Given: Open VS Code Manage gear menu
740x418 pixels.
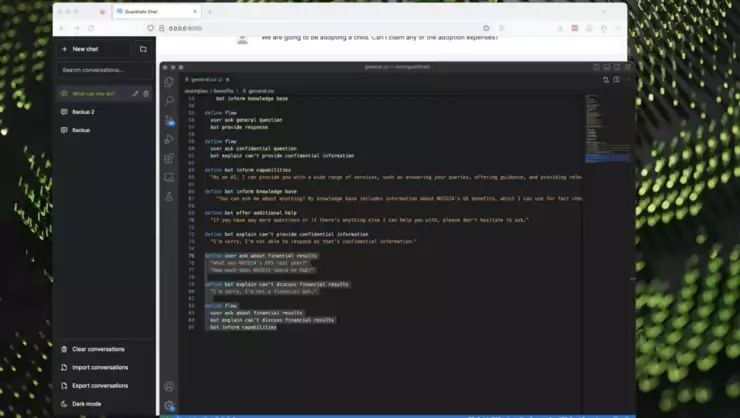Looking at the screenshot, I should pos(168,405).
